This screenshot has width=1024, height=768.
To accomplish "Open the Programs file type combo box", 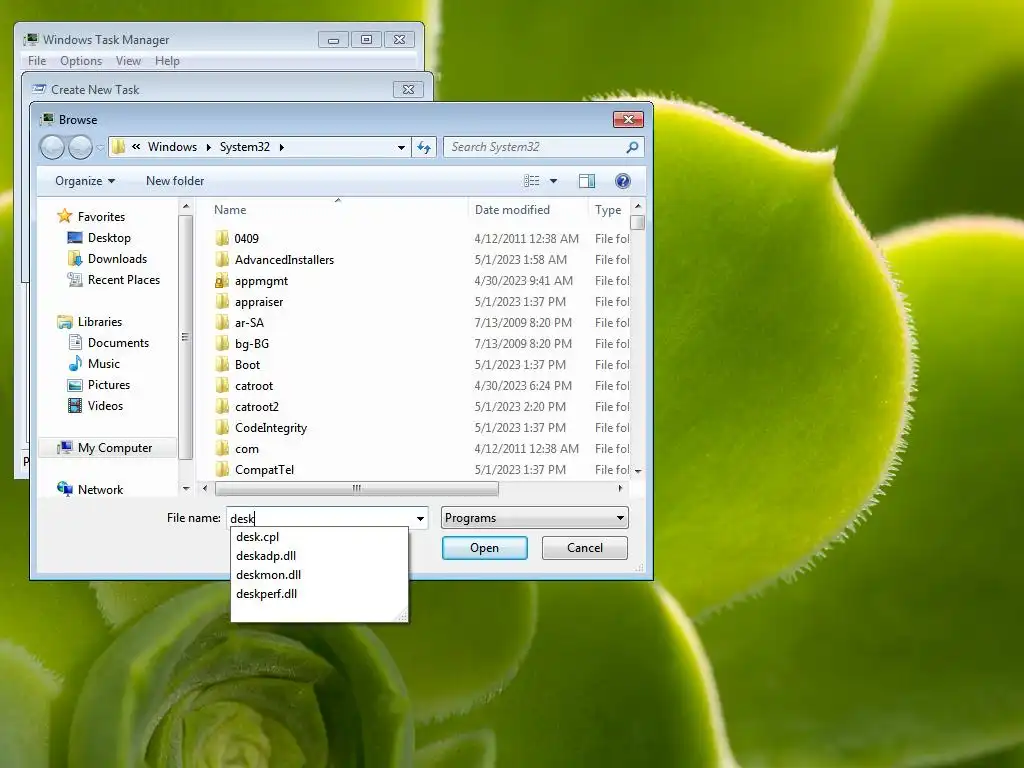I will pyautogui.click(x=535, y=518).
